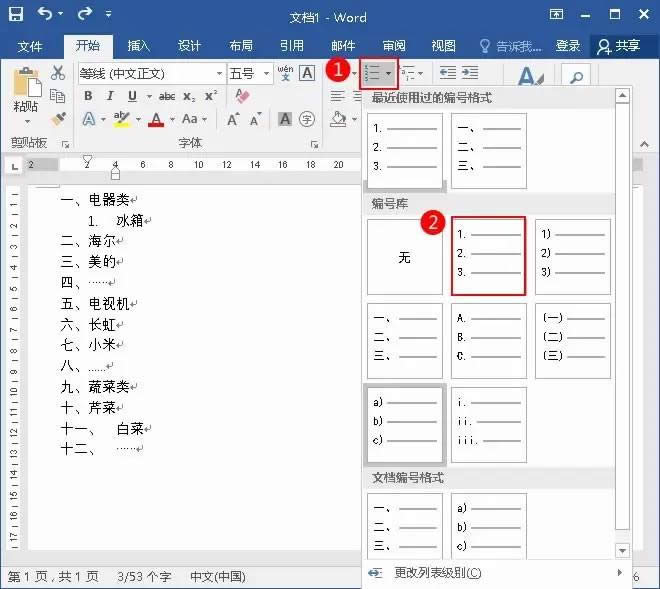Screen dimensions: 660x589
Task: Toggle Bold formatting
Action: [x=88, y=96]
